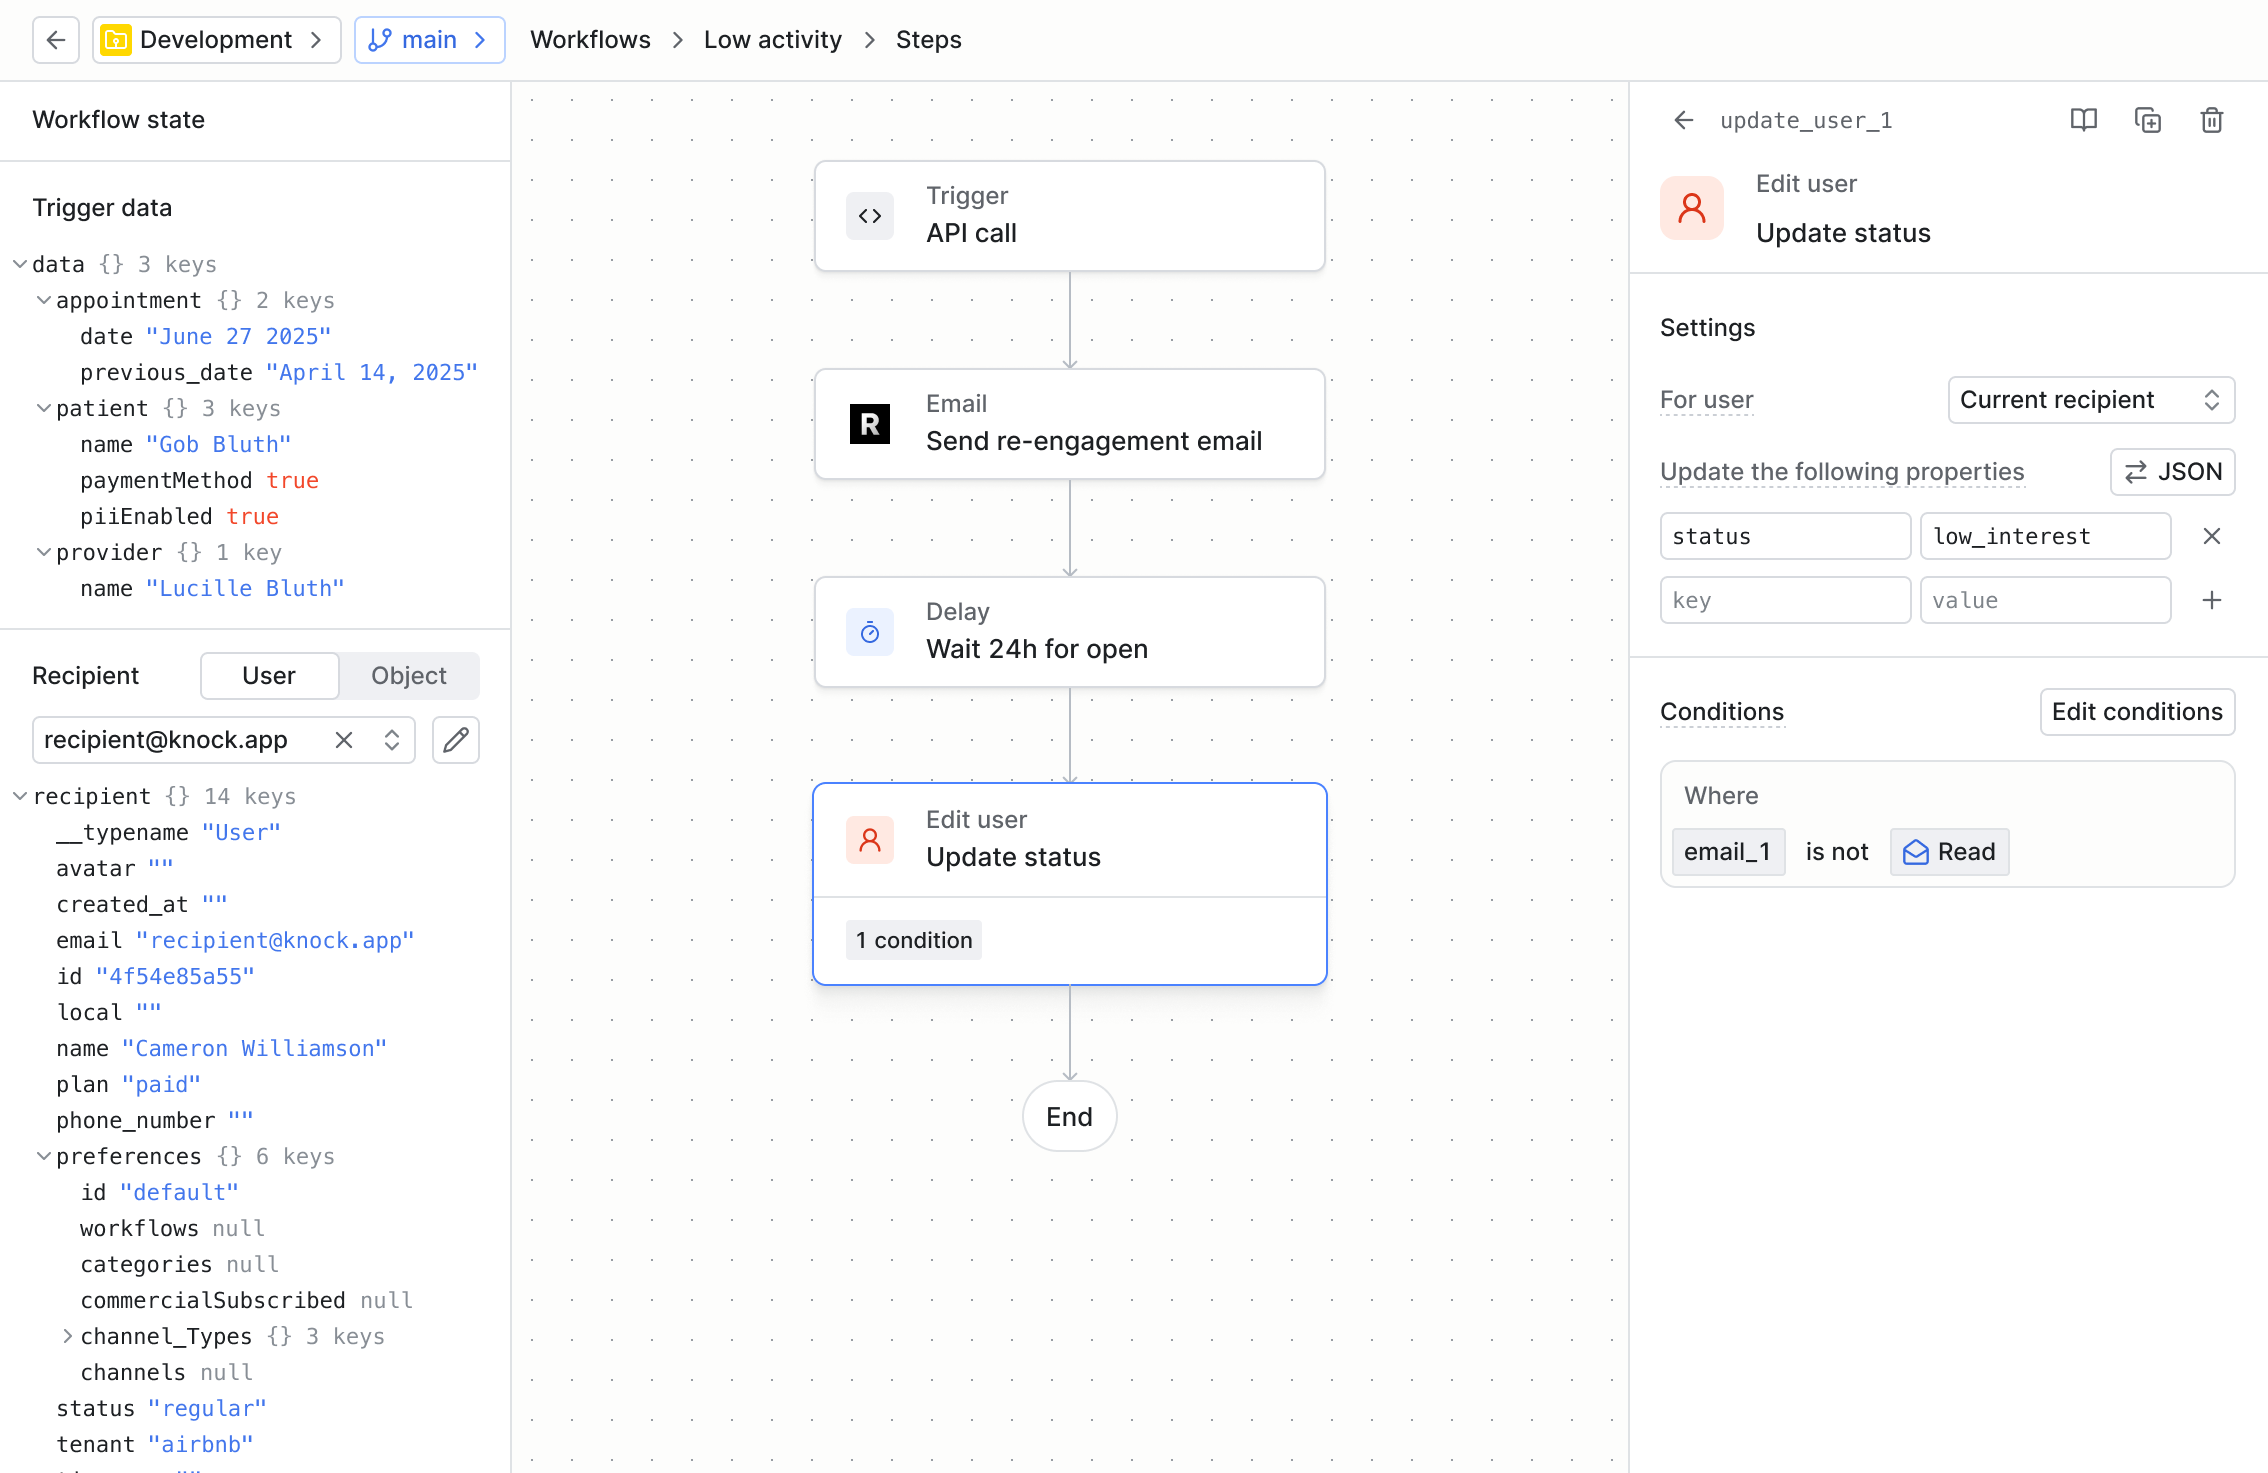Viewport: 2268px width, 1473px height.
Task: Open step documentation book icon
Action: pyautogui.click(x=2083, y=121)
